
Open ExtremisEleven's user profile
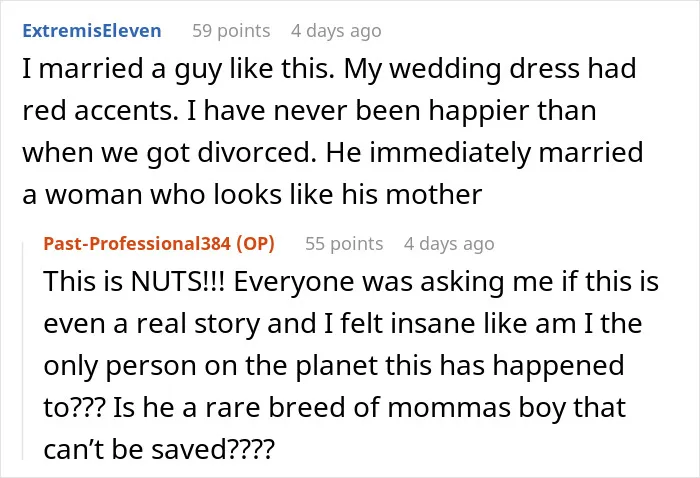(x=92, y=31)
